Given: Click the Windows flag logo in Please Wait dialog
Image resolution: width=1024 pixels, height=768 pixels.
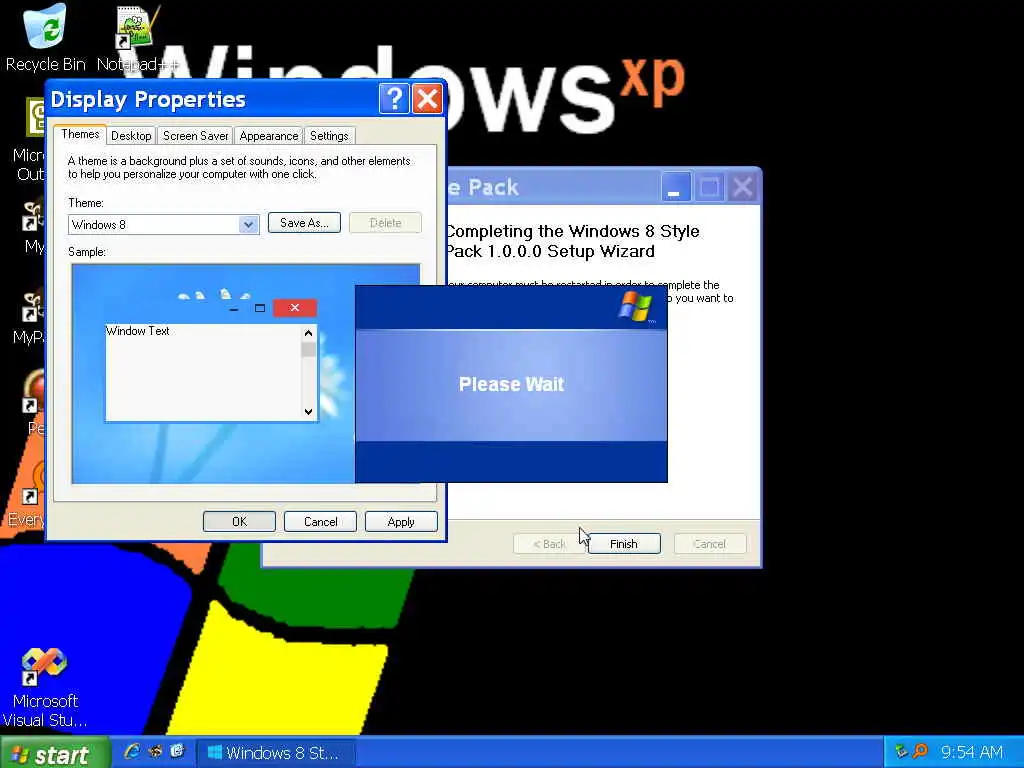Looking at the screenshot, I should 635,307.
